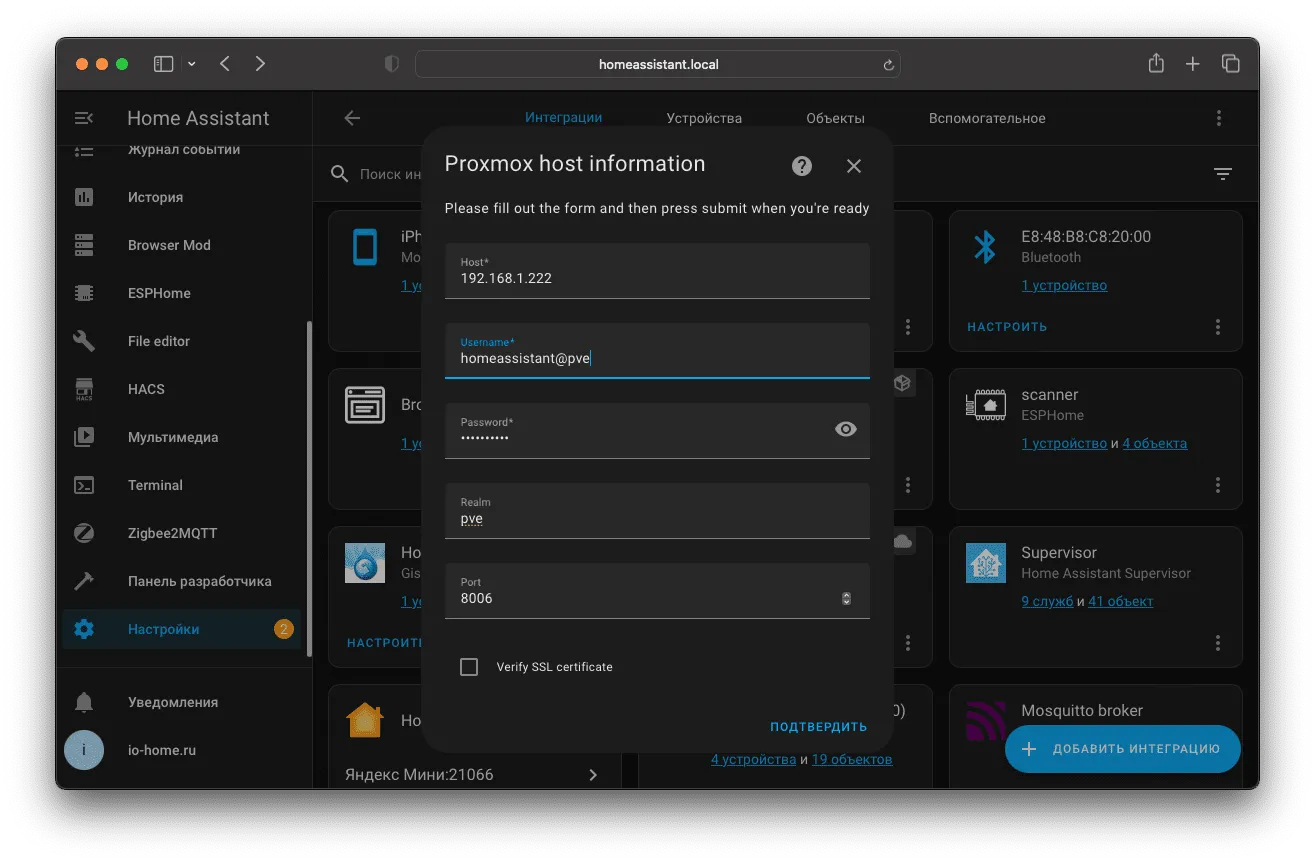Open HACS in the sidebar

tap(180, 389)
